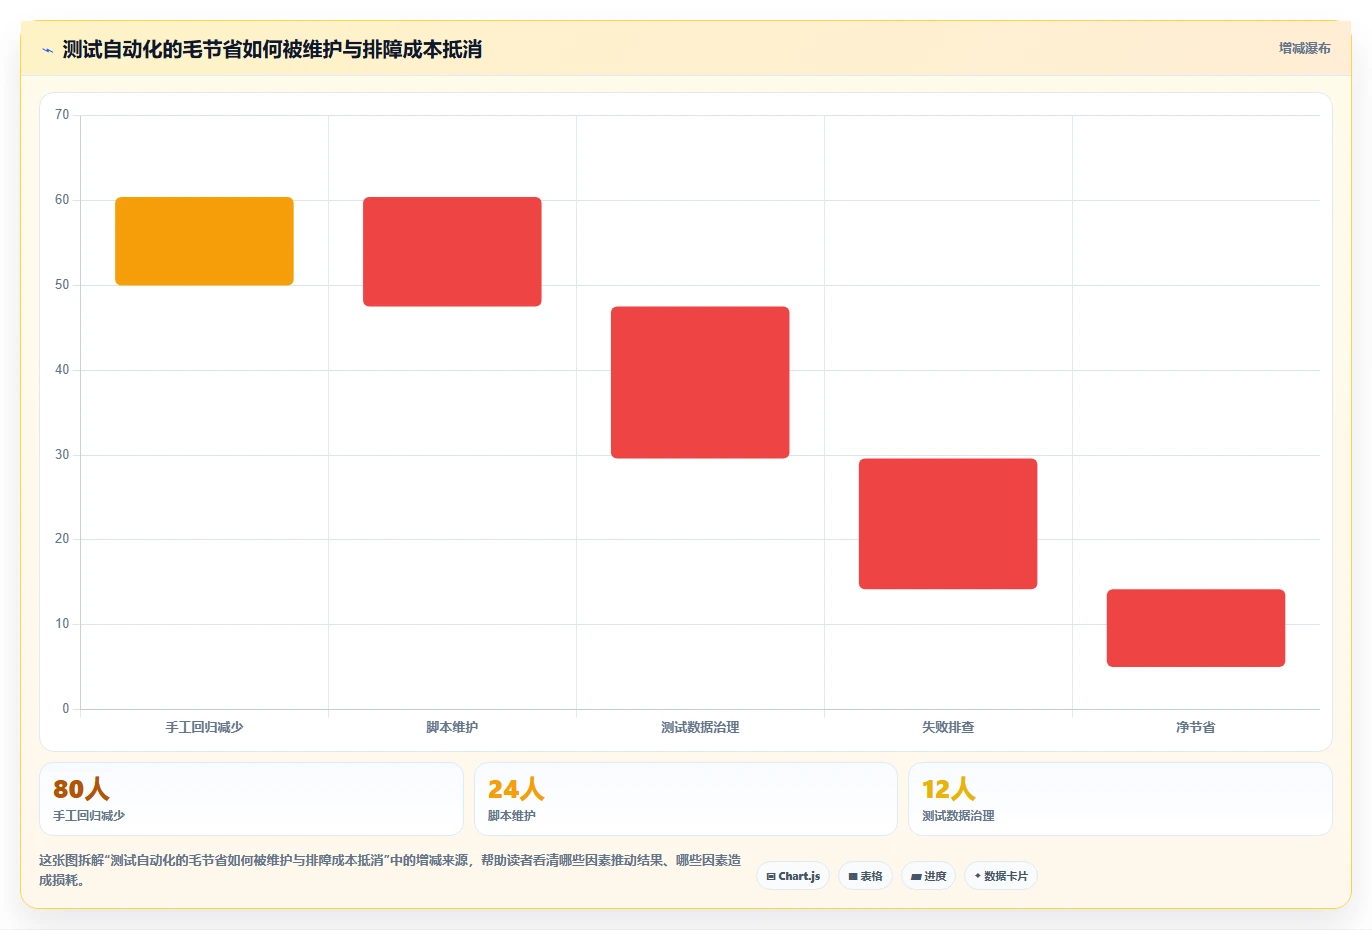The width and height of the screenshot is (1372, 930).
Task: Click the y-axis value 70
Action: 62,115
